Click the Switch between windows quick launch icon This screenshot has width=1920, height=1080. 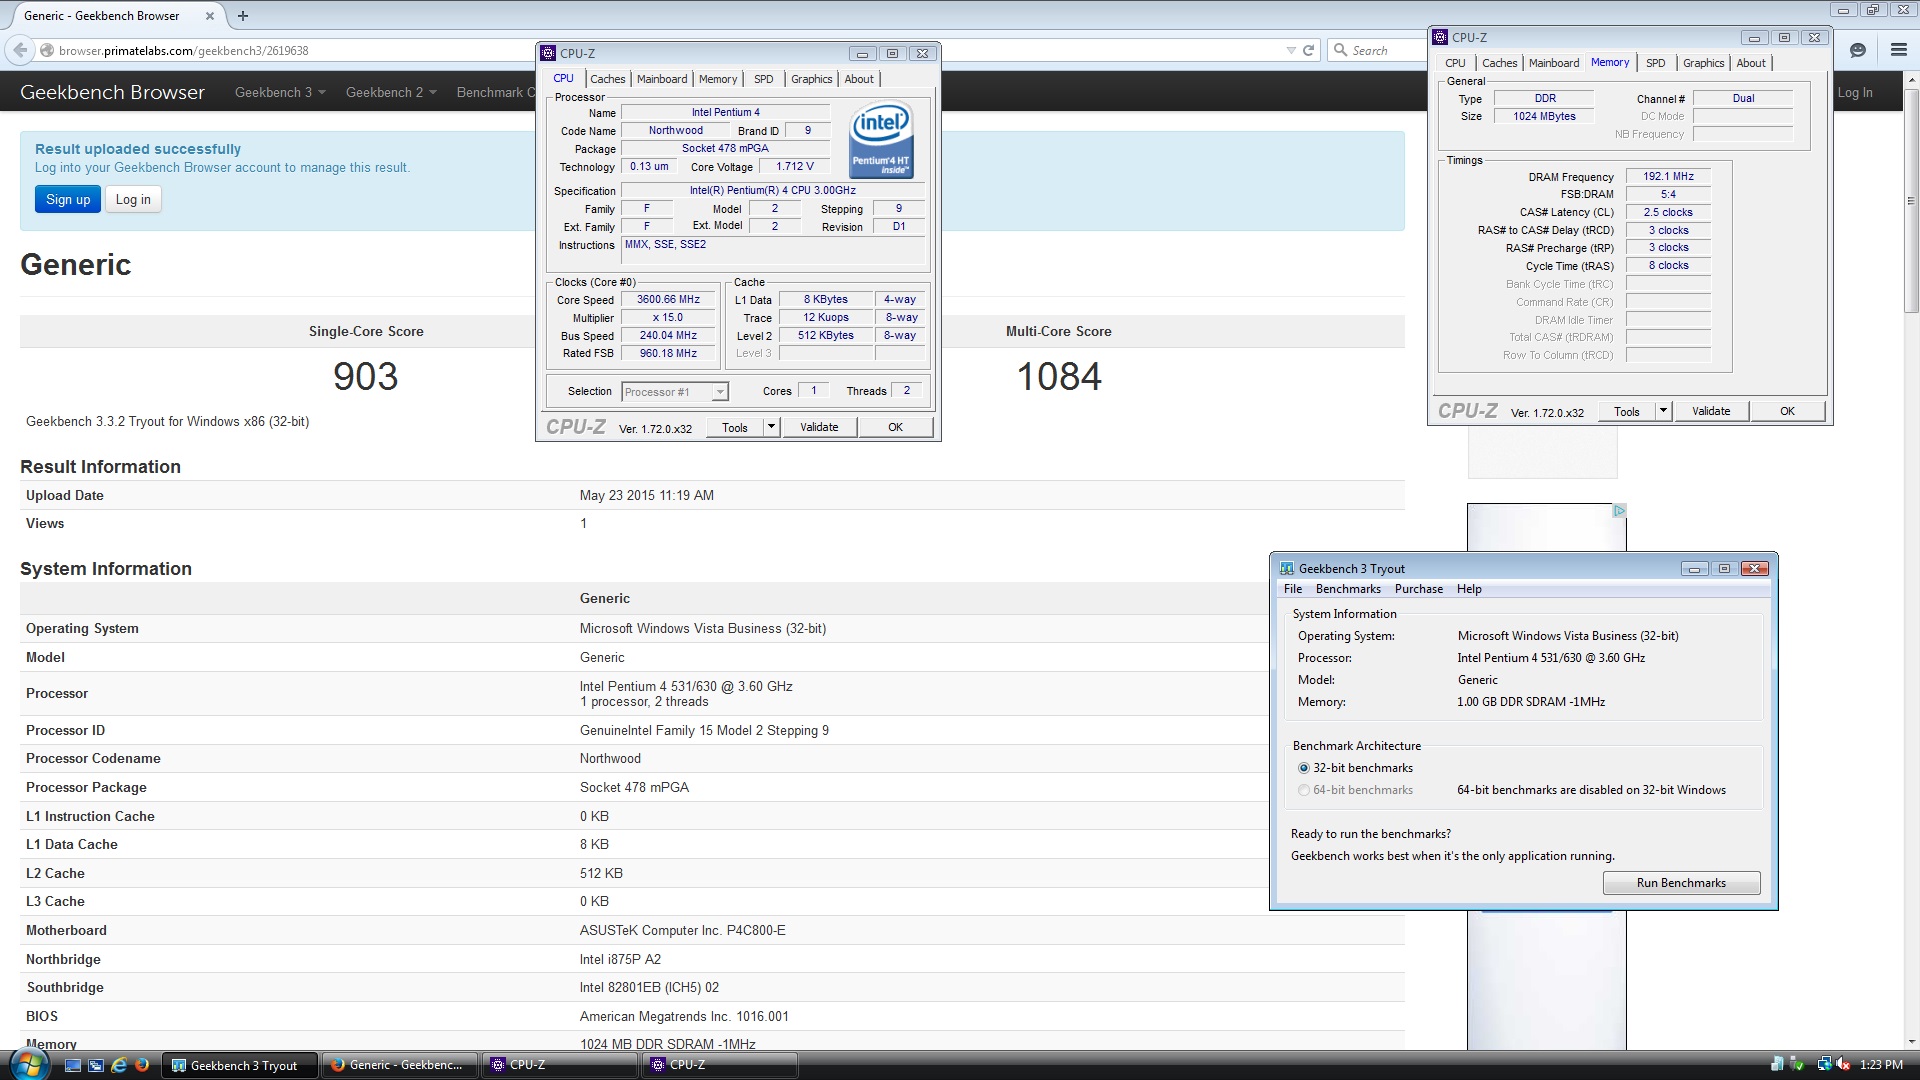coord(96,1065)
